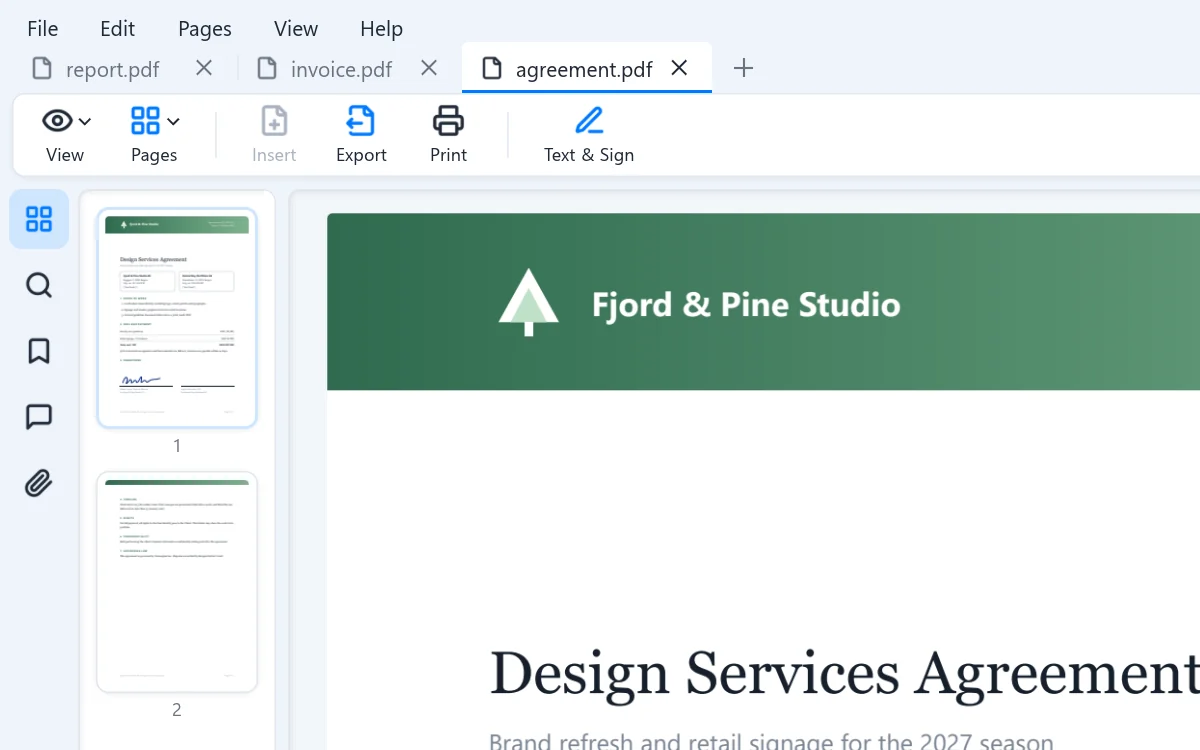
Task: Click the Pages grid toolbar icon
Action: (145, 121)
